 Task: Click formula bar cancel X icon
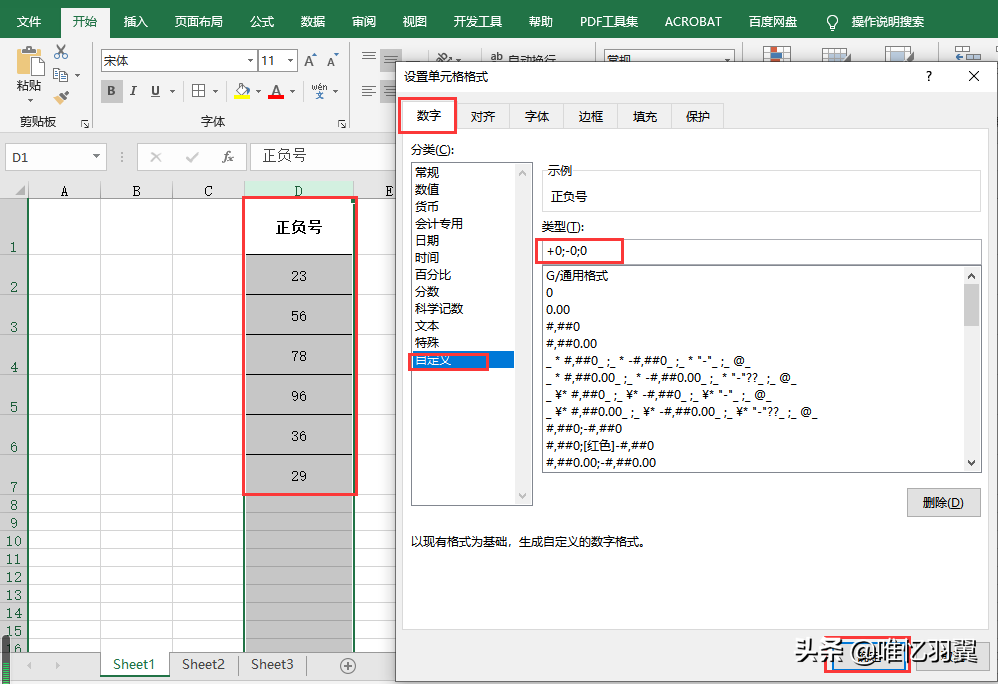(156, 157)
